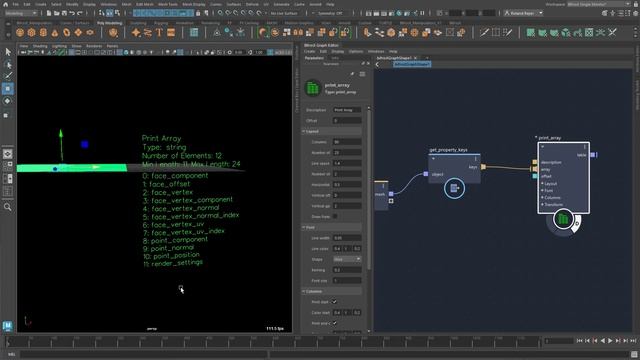Image resolution: width=640 pixels, height=360 pixels.
Task: Open the user account dropdown
Action: coord(523,13)
